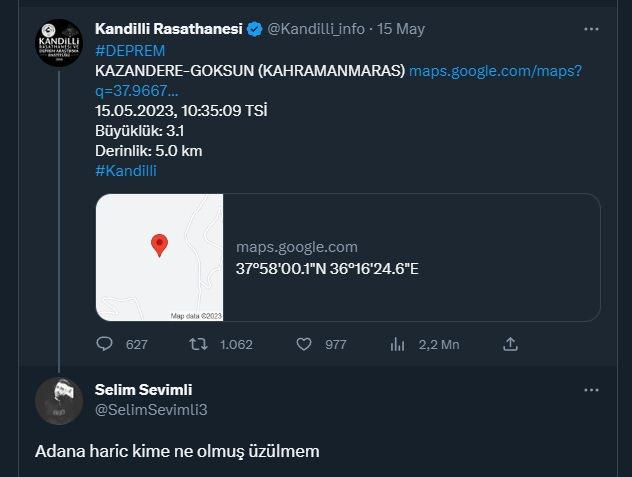Open the #DEPREM hashtag

coord(130,51)
